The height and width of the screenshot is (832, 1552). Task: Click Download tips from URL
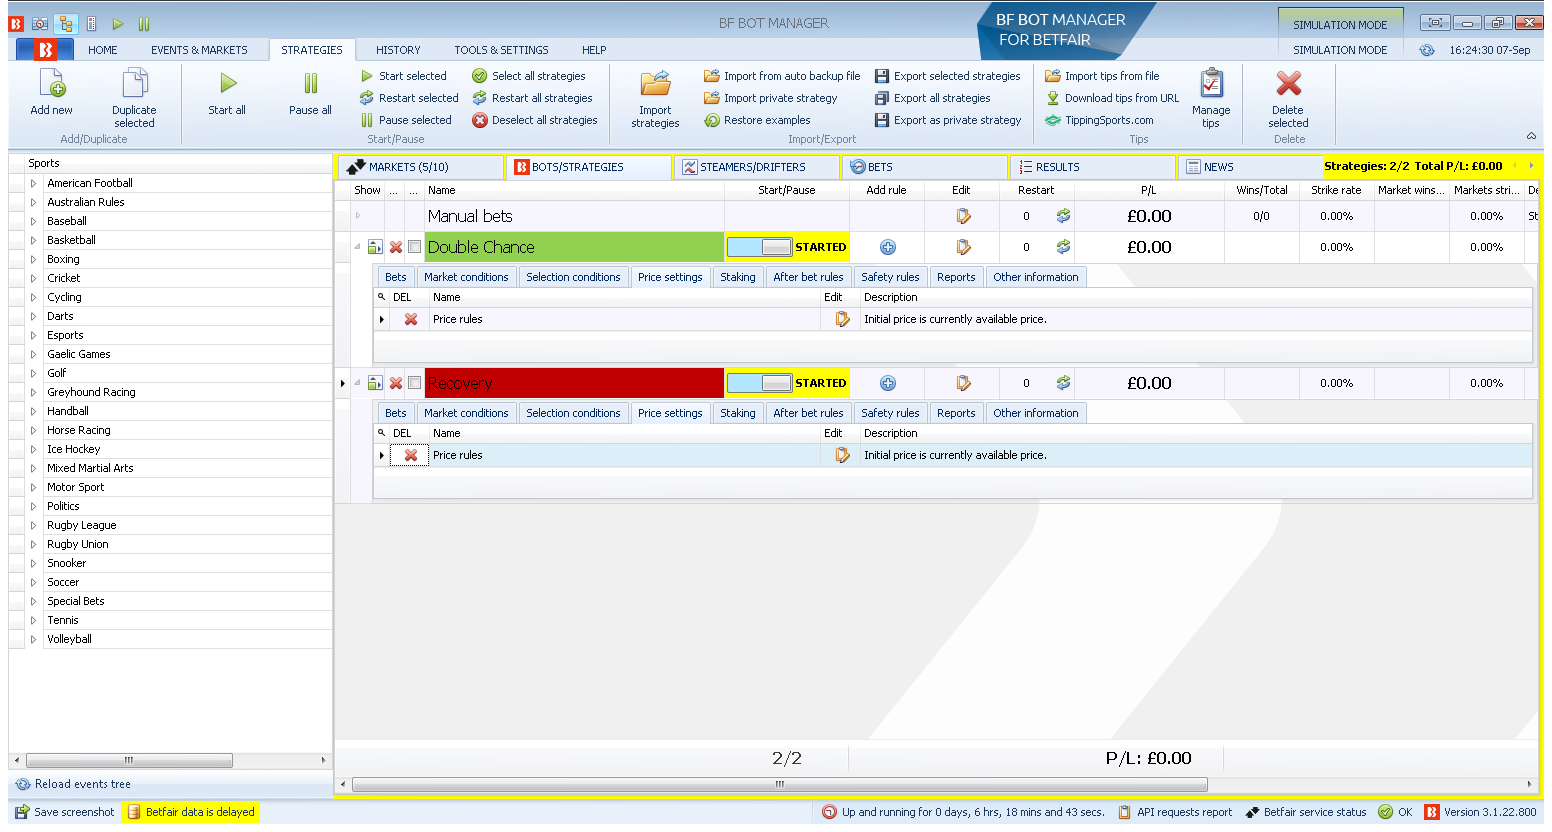1112,98
